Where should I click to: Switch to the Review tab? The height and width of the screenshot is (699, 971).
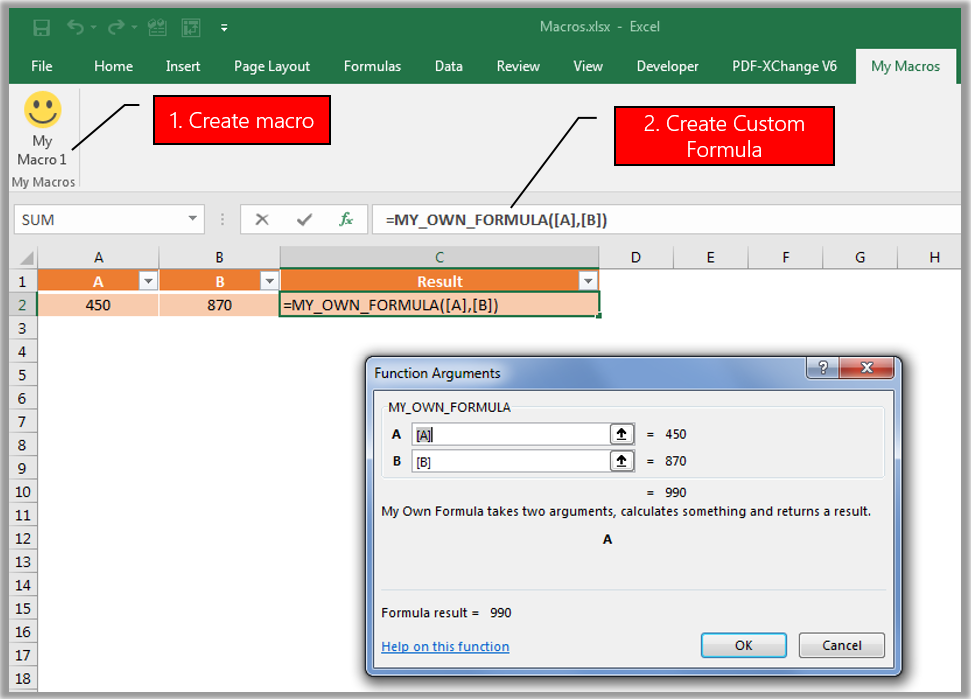pyautogui.click(x=518, y=66)
